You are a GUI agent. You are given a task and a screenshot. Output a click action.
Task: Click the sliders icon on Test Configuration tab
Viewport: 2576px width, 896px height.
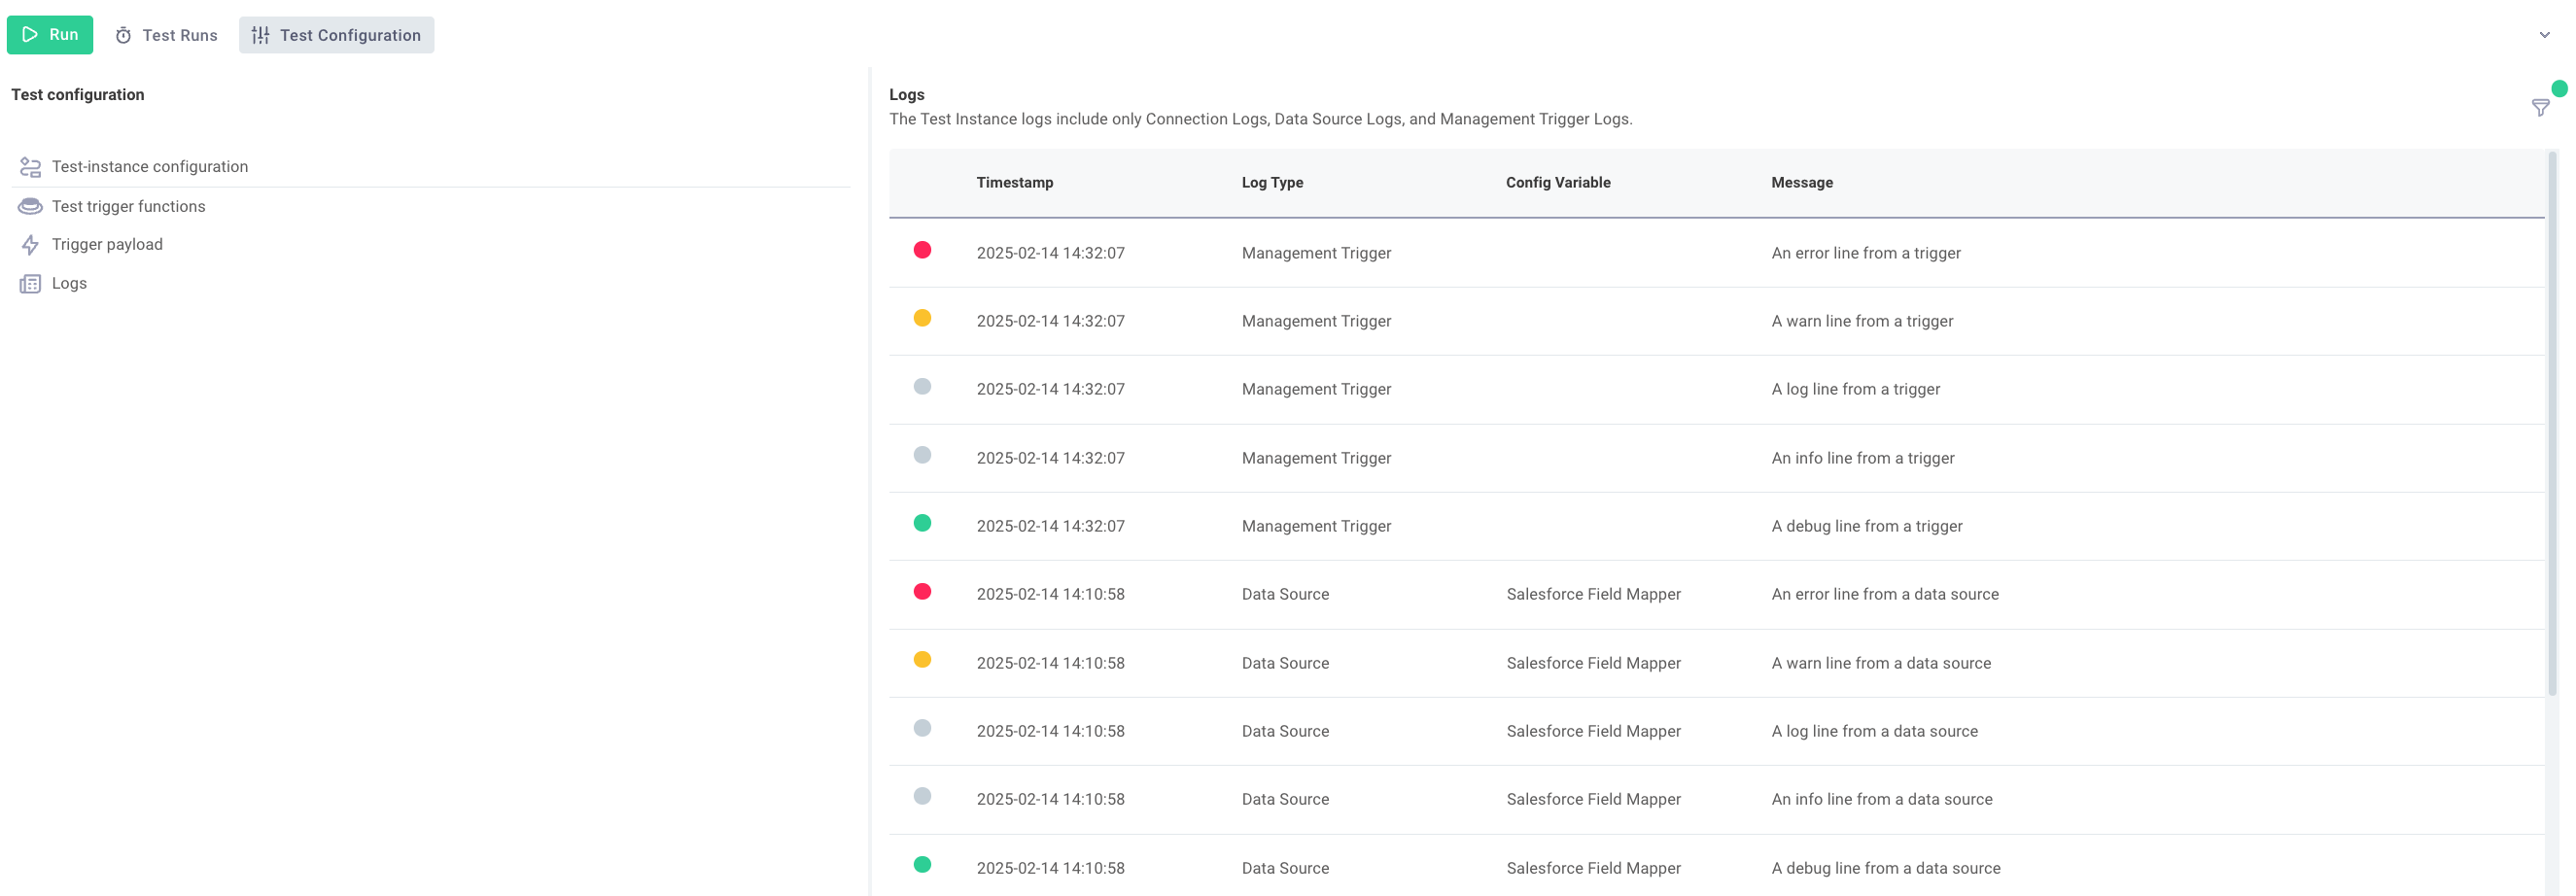click(x=260, y=34)
